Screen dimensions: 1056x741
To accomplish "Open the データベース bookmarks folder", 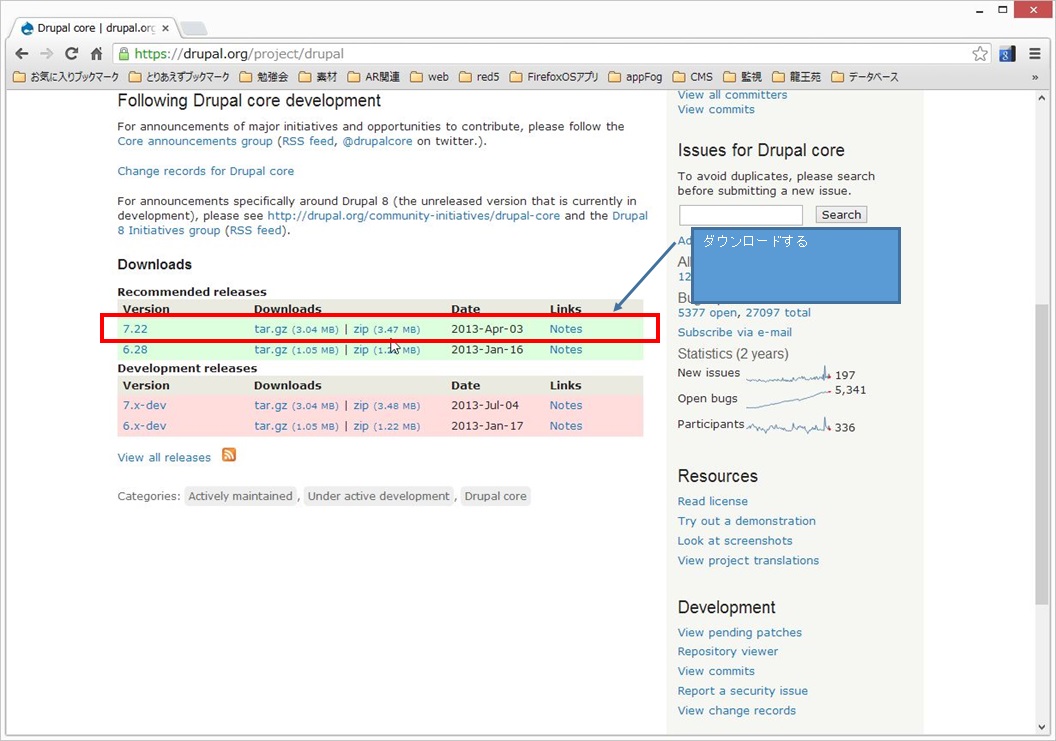I will click(865, 77).
